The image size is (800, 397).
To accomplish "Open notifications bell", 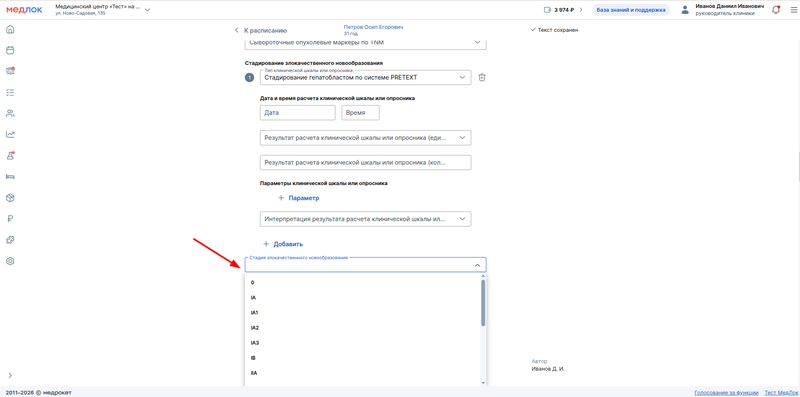I will (x=776, y=10).
